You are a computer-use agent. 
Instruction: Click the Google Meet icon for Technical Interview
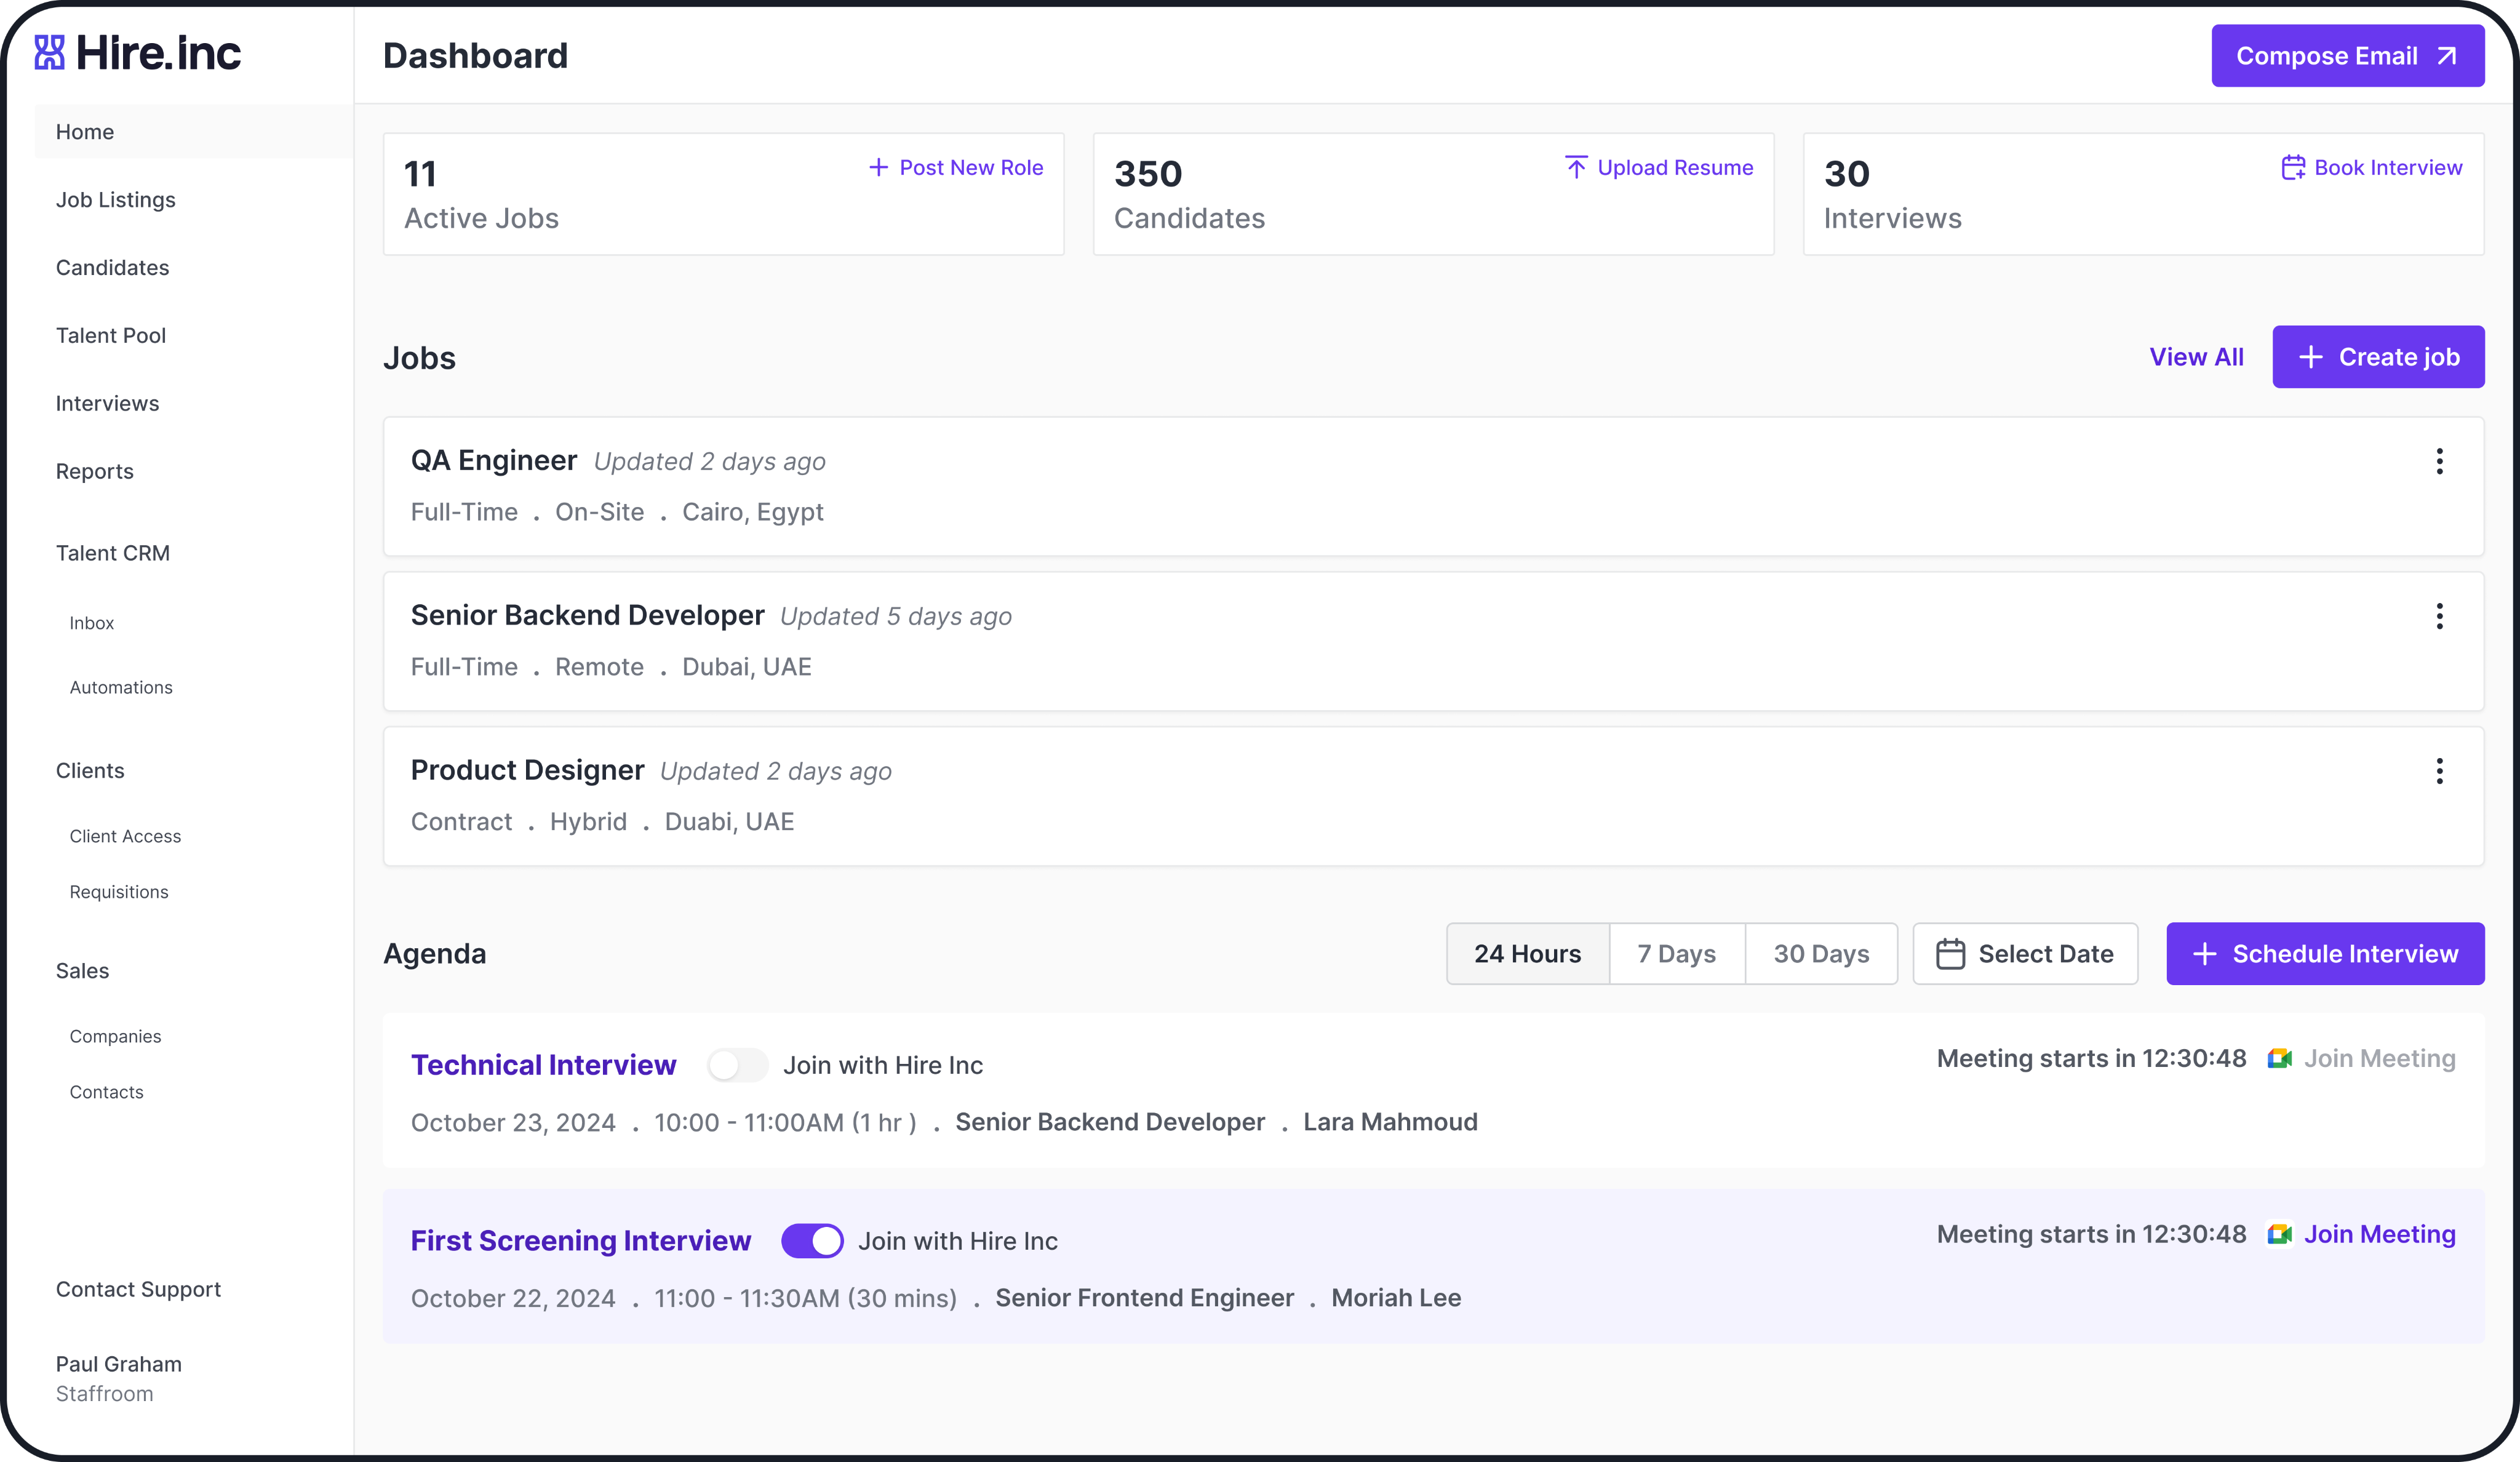pos(2280,1058)
